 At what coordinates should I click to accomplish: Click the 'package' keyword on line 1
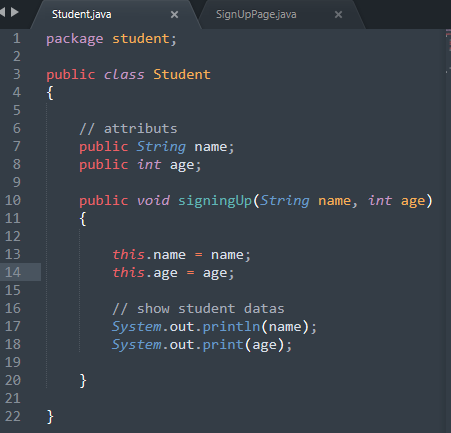[75, 39]
